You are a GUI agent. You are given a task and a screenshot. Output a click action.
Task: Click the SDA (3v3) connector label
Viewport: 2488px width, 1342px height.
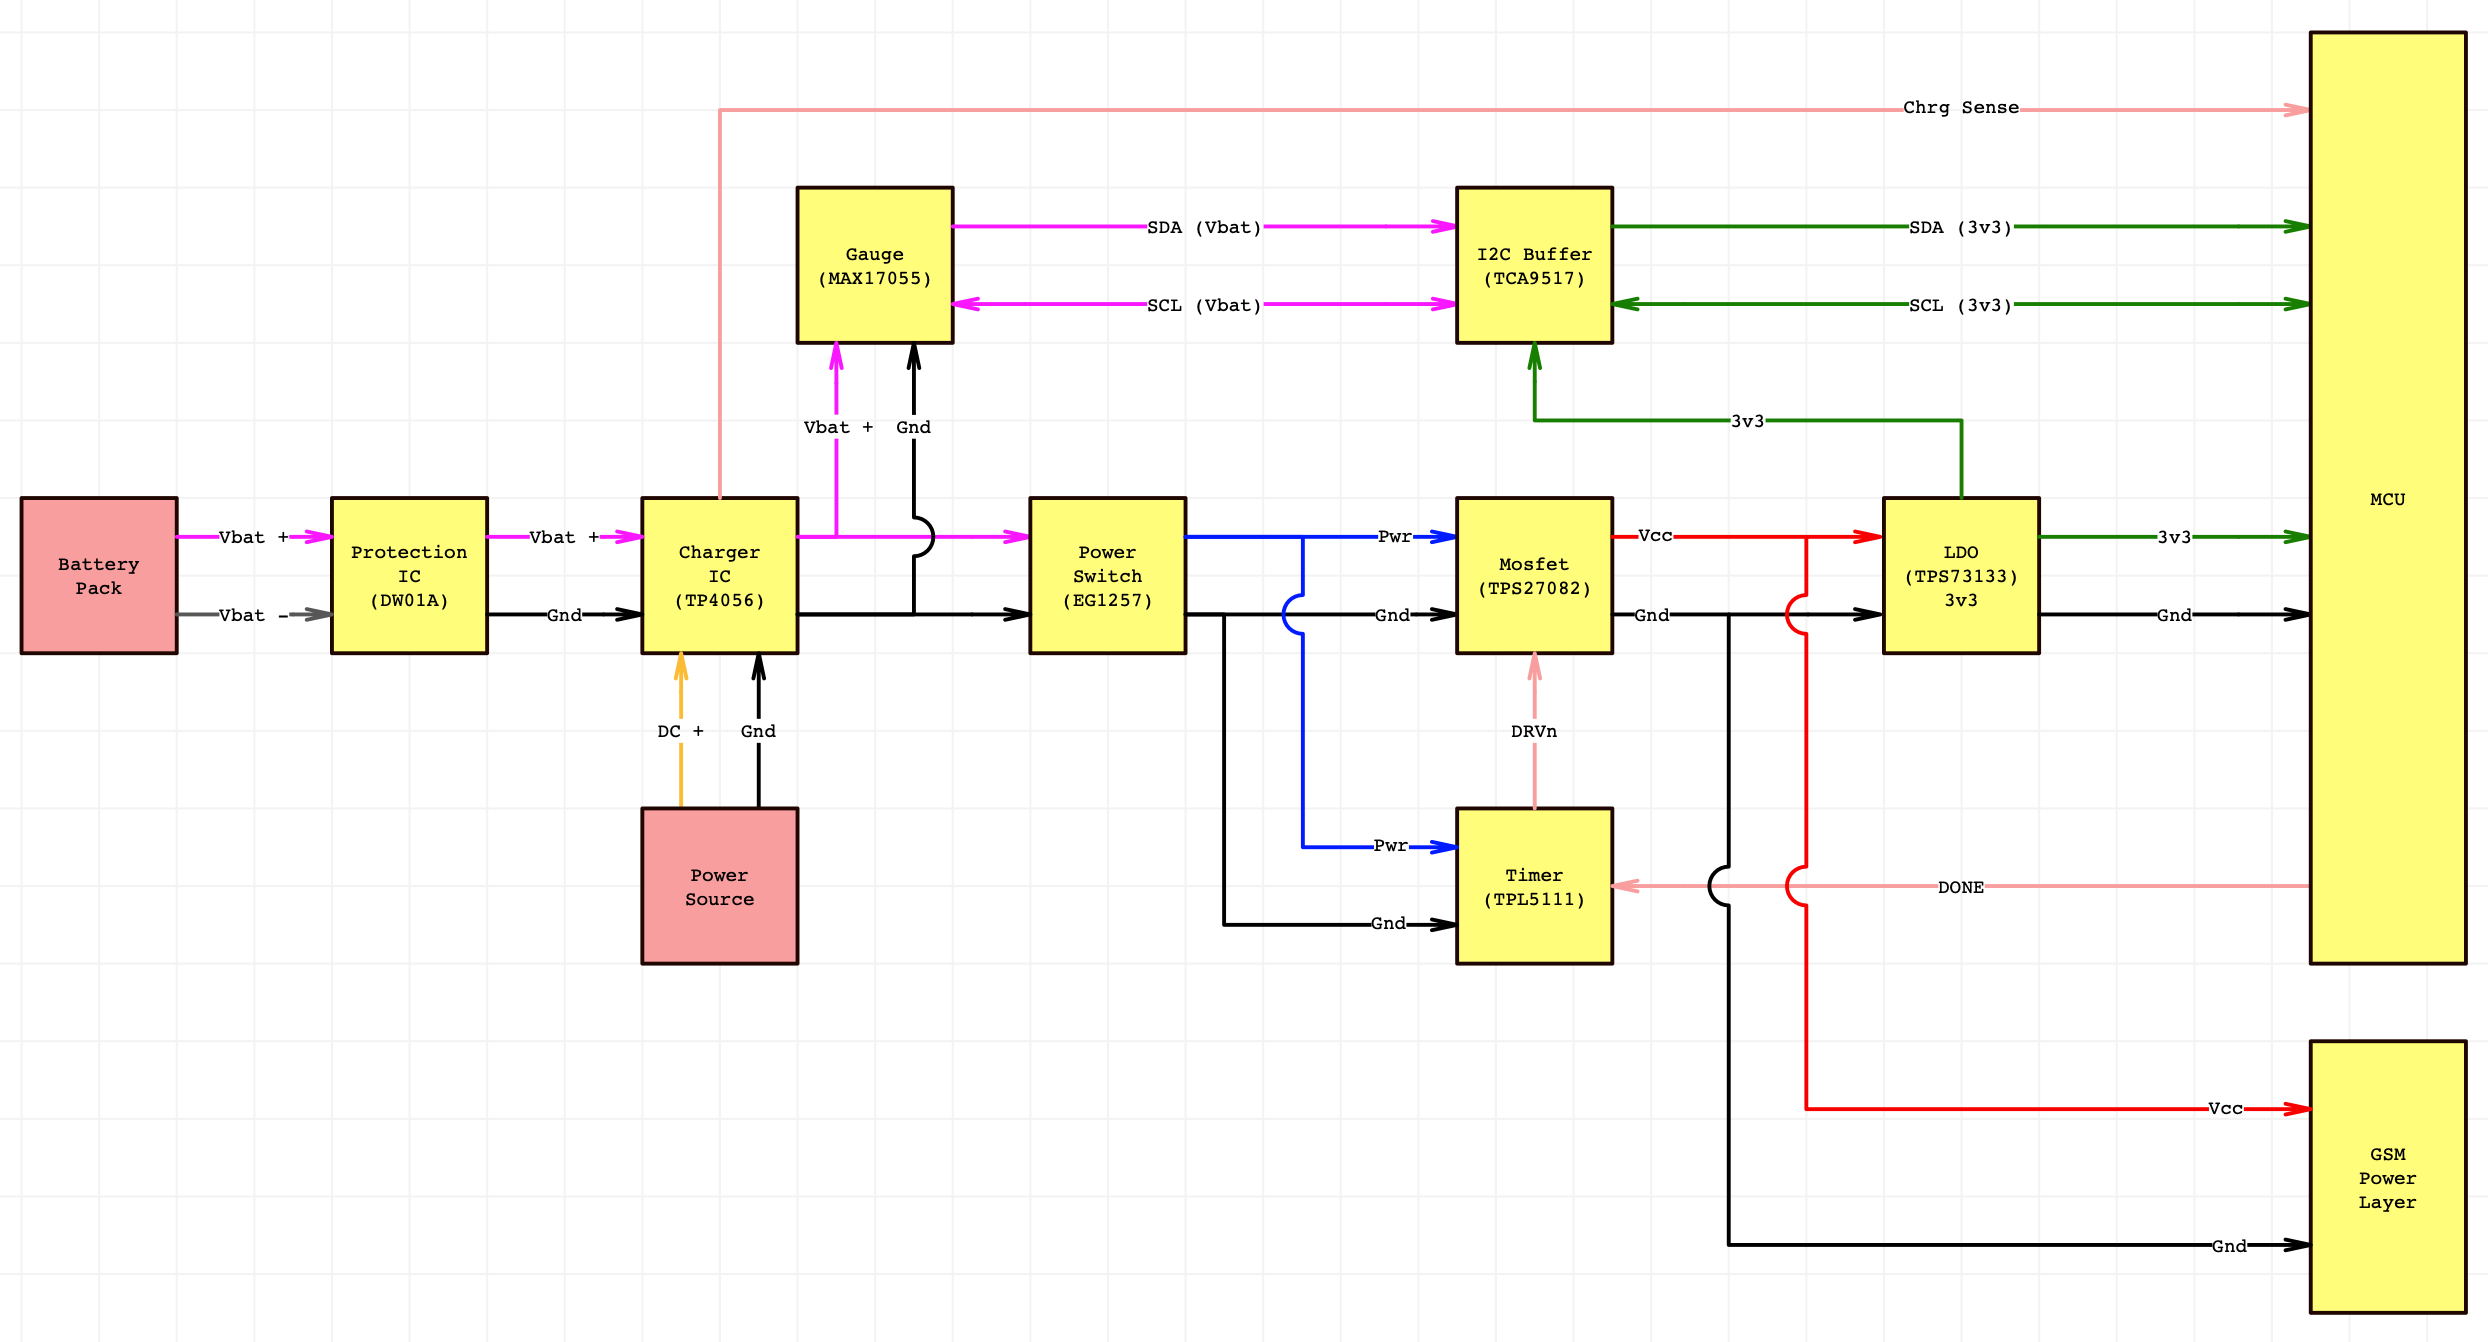(x=1961, y=228)
